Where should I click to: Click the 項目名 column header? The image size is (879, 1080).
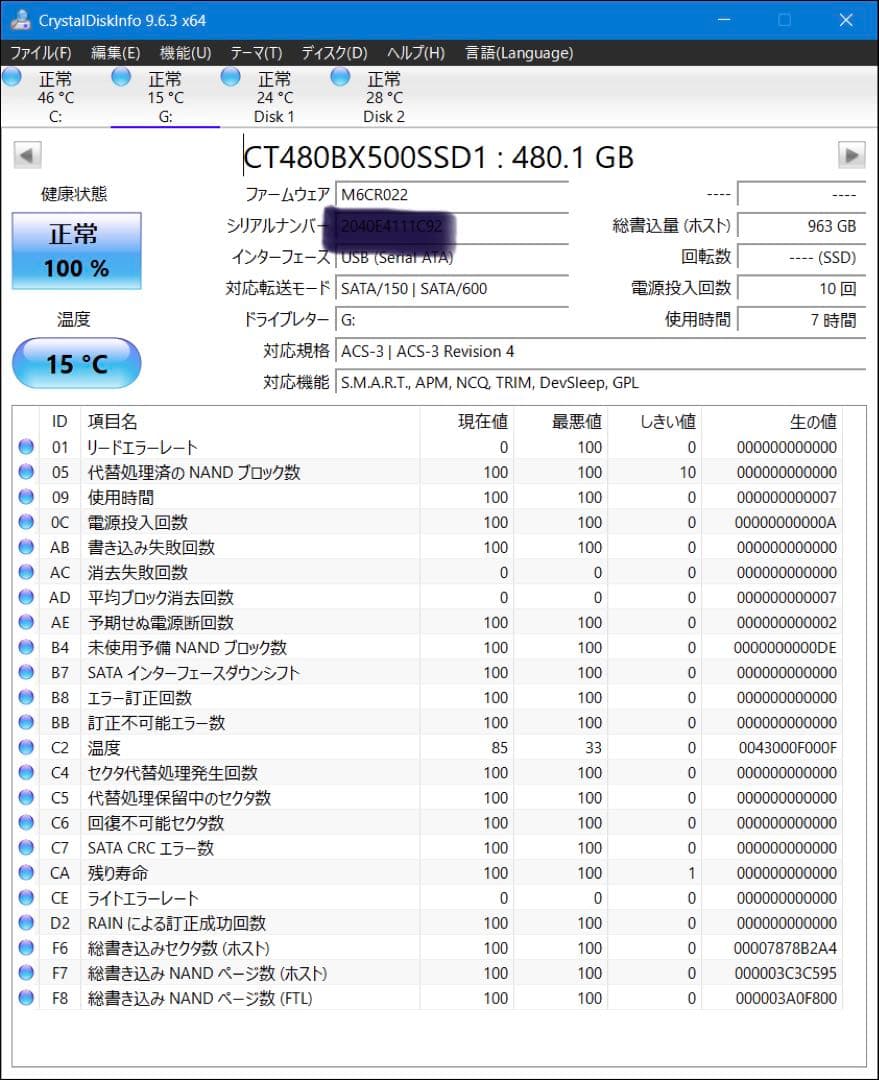pos(250,422)
